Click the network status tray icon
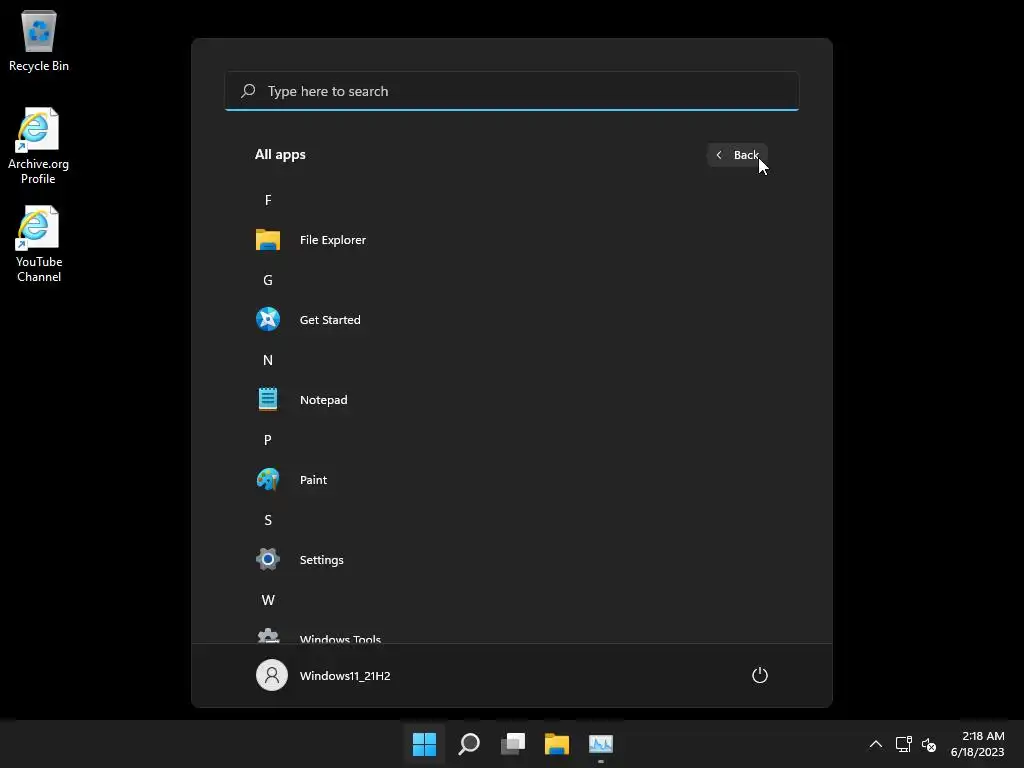The width and height of the screenshot is (1024, 768). [x=904, y=744]
